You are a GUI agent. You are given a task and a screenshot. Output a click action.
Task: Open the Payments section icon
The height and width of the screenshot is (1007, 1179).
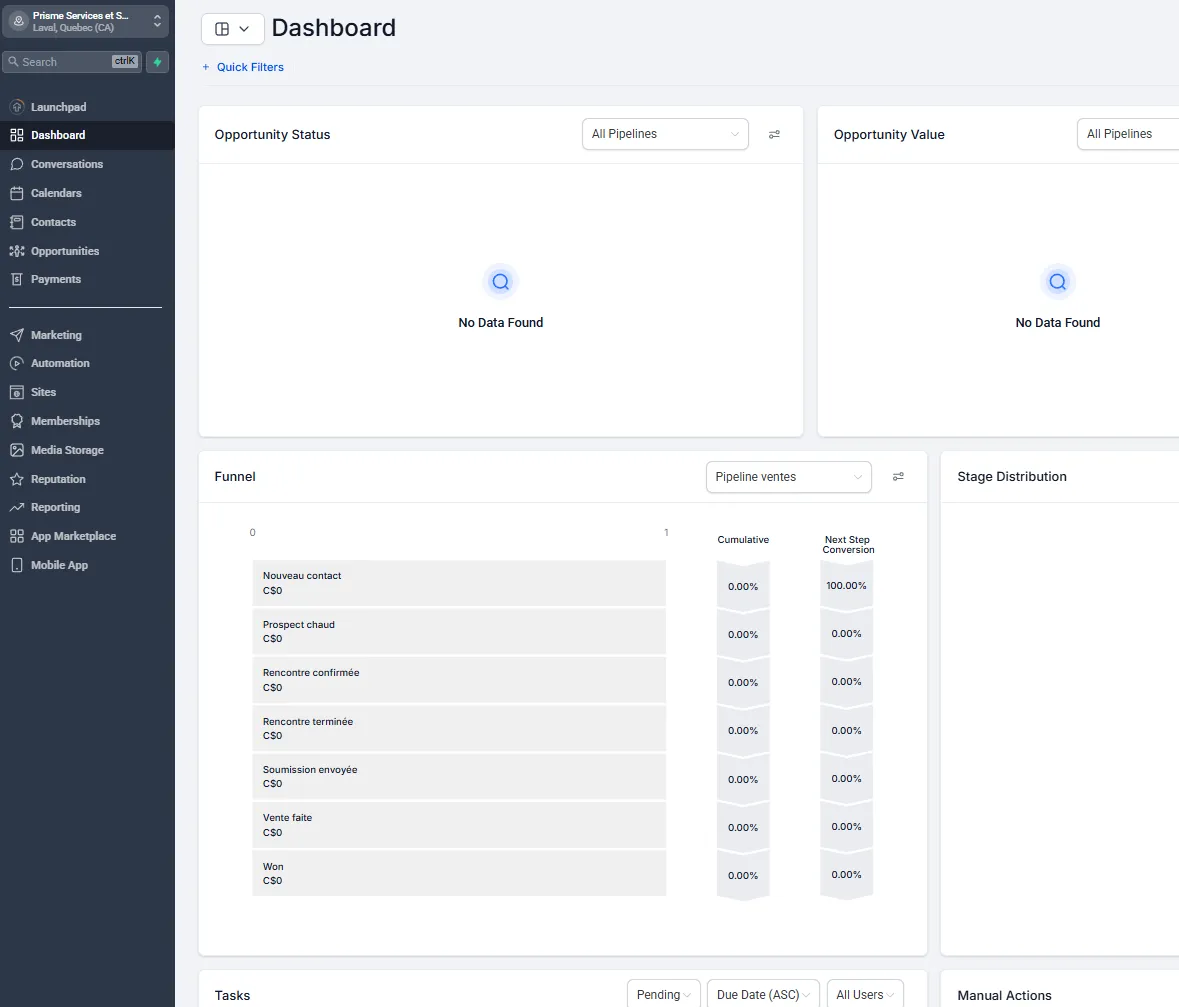pos(19,279)
